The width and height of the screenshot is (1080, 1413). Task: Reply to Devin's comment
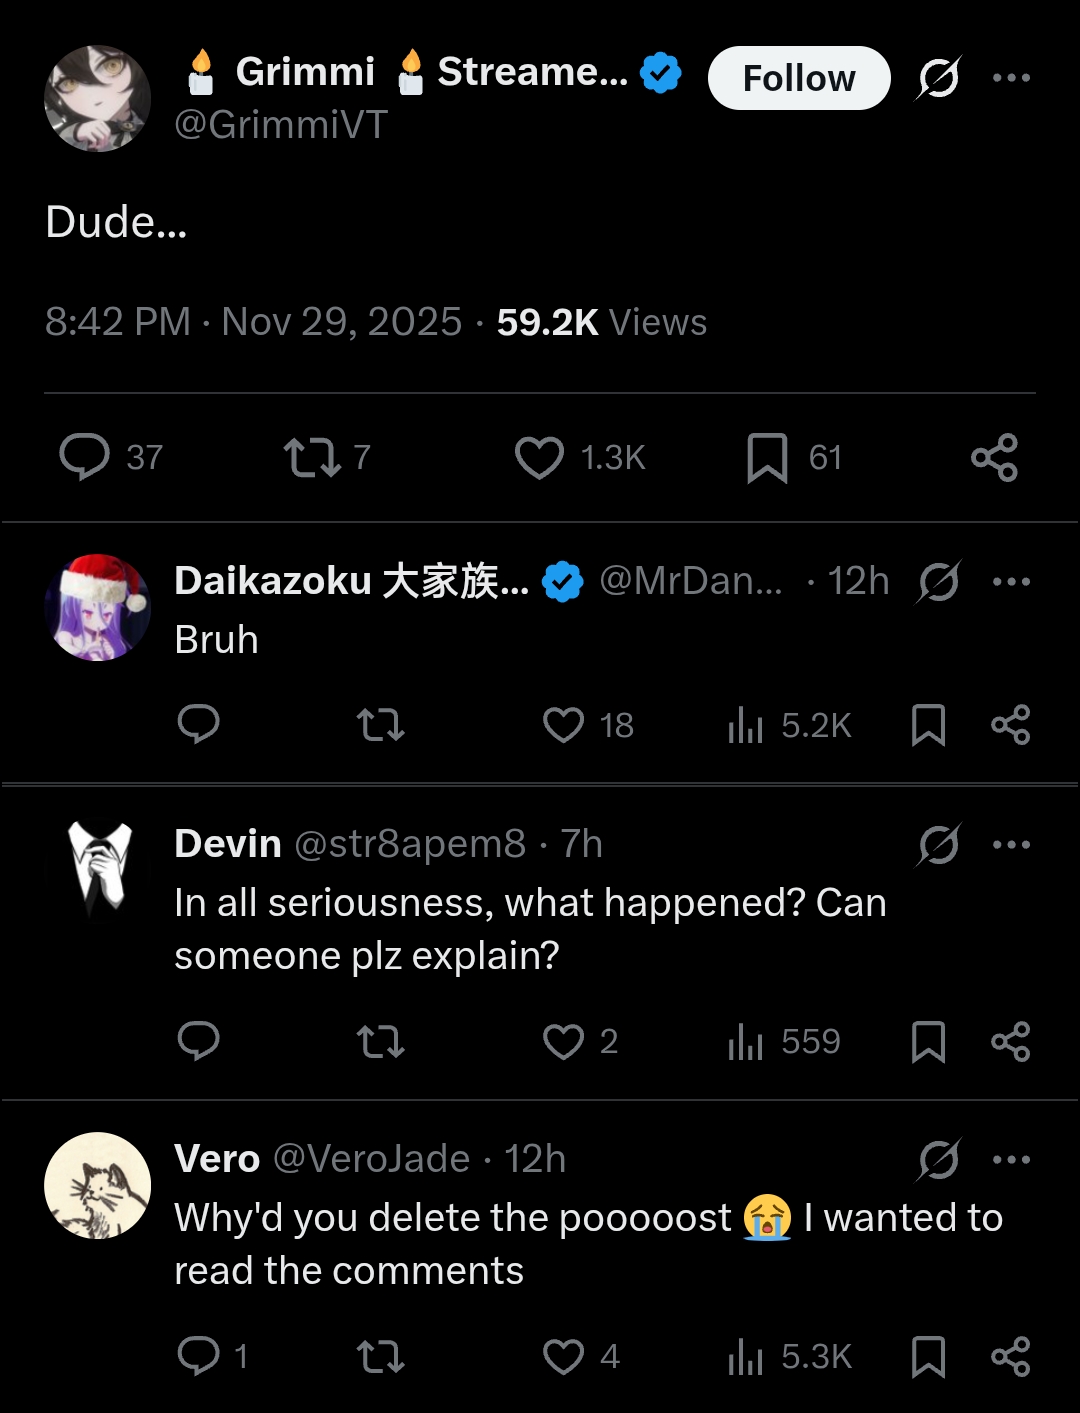pyautogui.click(x=198, y=1041)
